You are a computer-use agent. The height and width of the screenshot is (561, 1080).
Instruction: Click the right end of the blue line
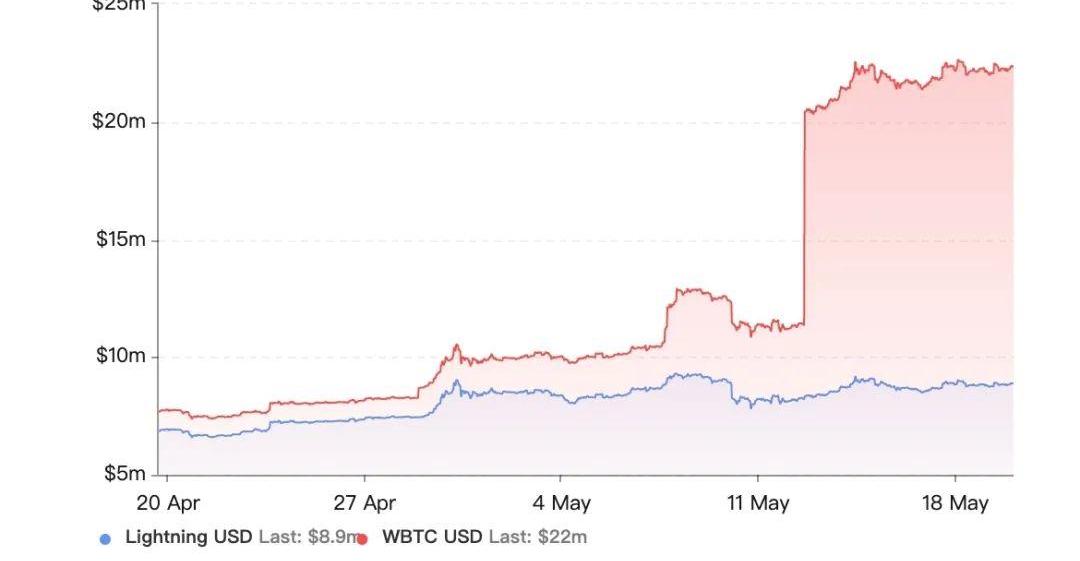click(1011, 383)
